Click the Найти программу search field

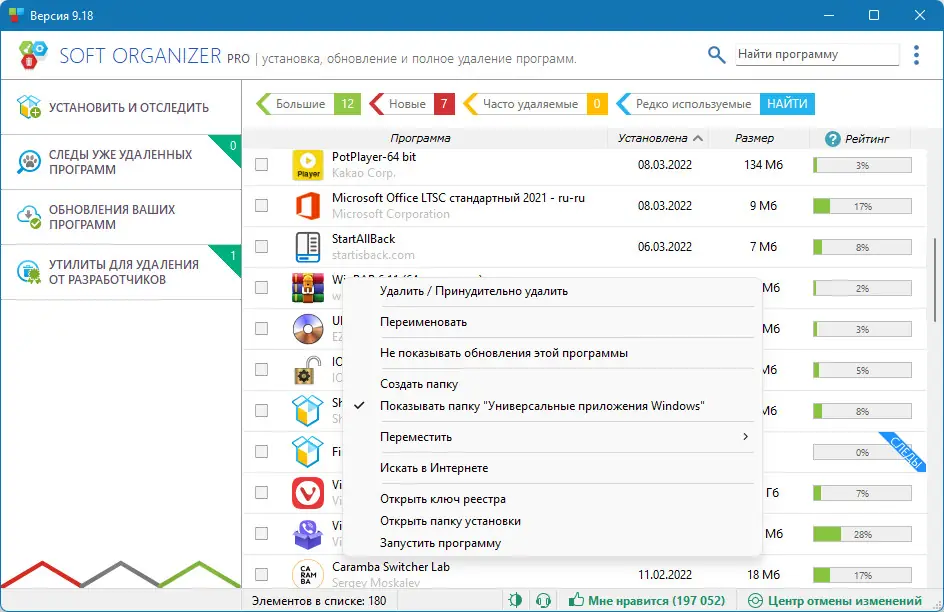(x=817, y=54)
